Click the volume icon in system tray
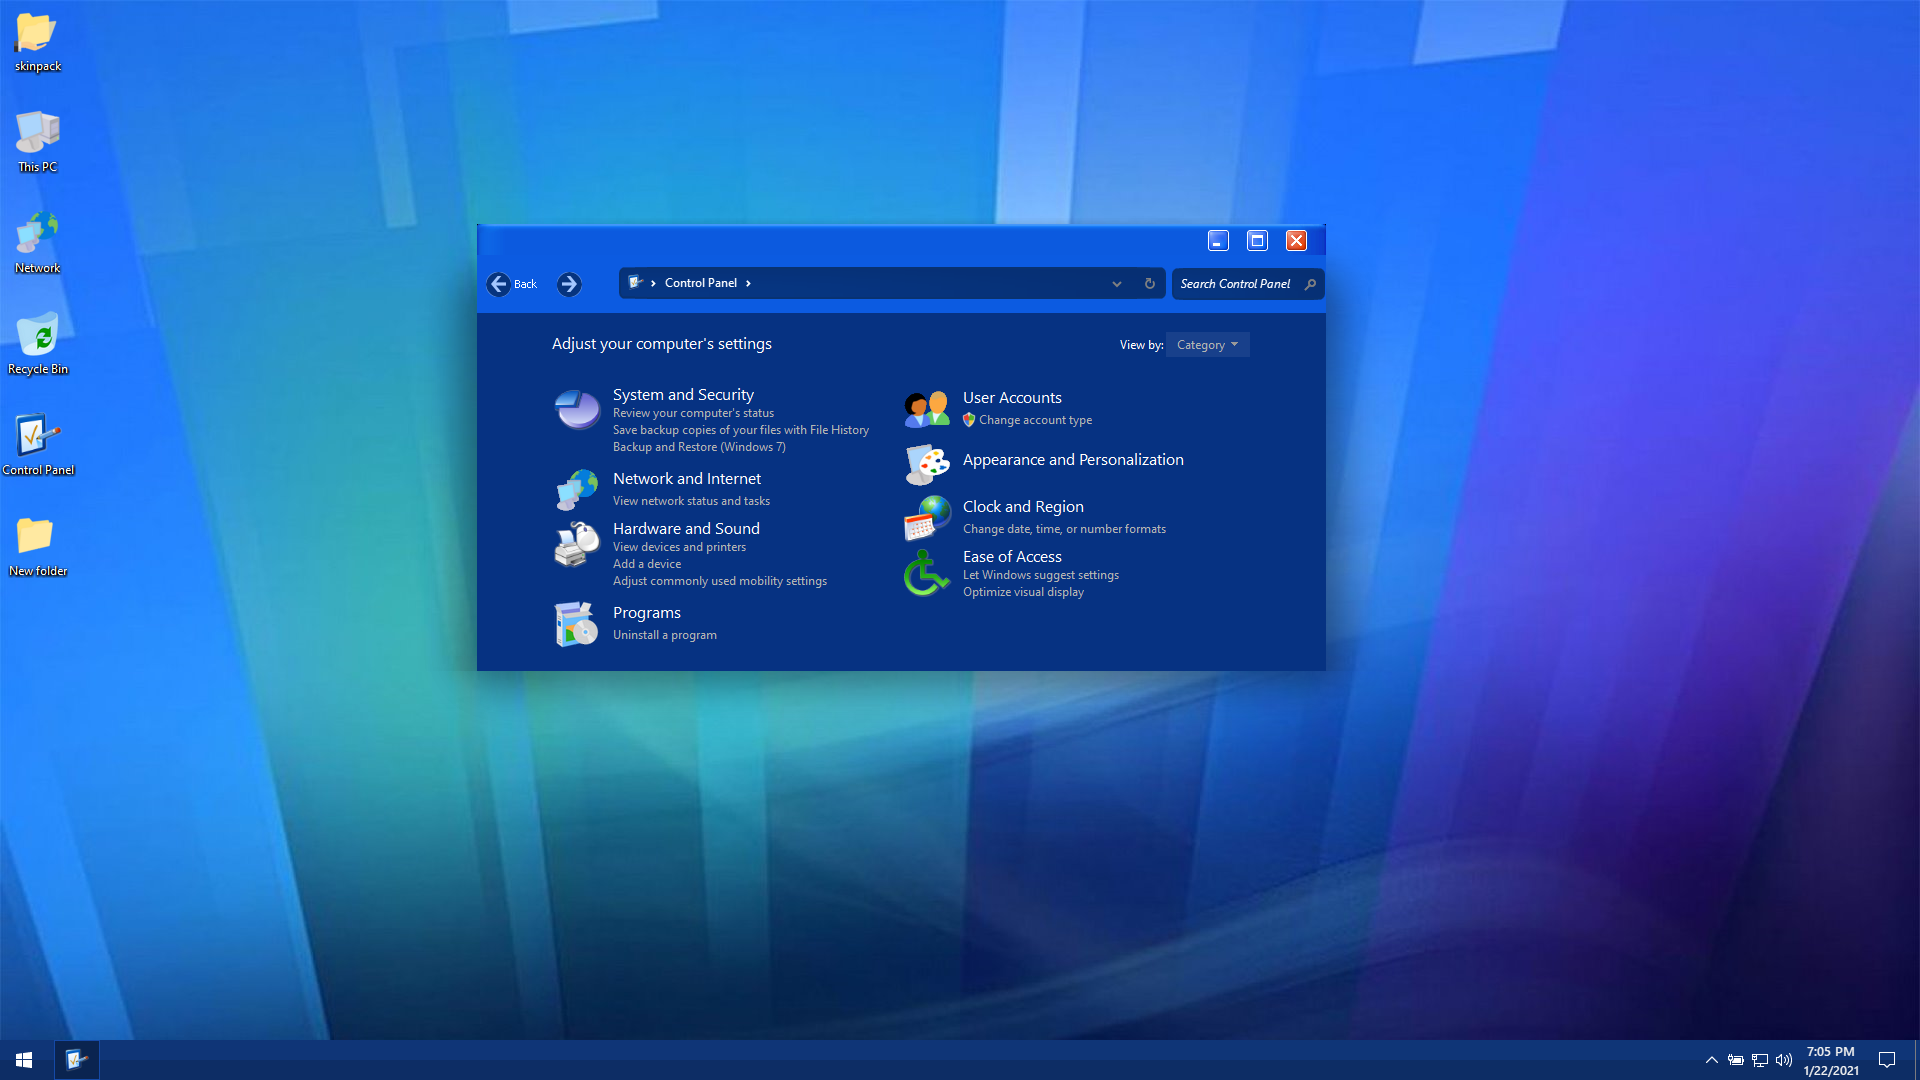Screen dimensions: 1920x1080 coord(1784,1060)
